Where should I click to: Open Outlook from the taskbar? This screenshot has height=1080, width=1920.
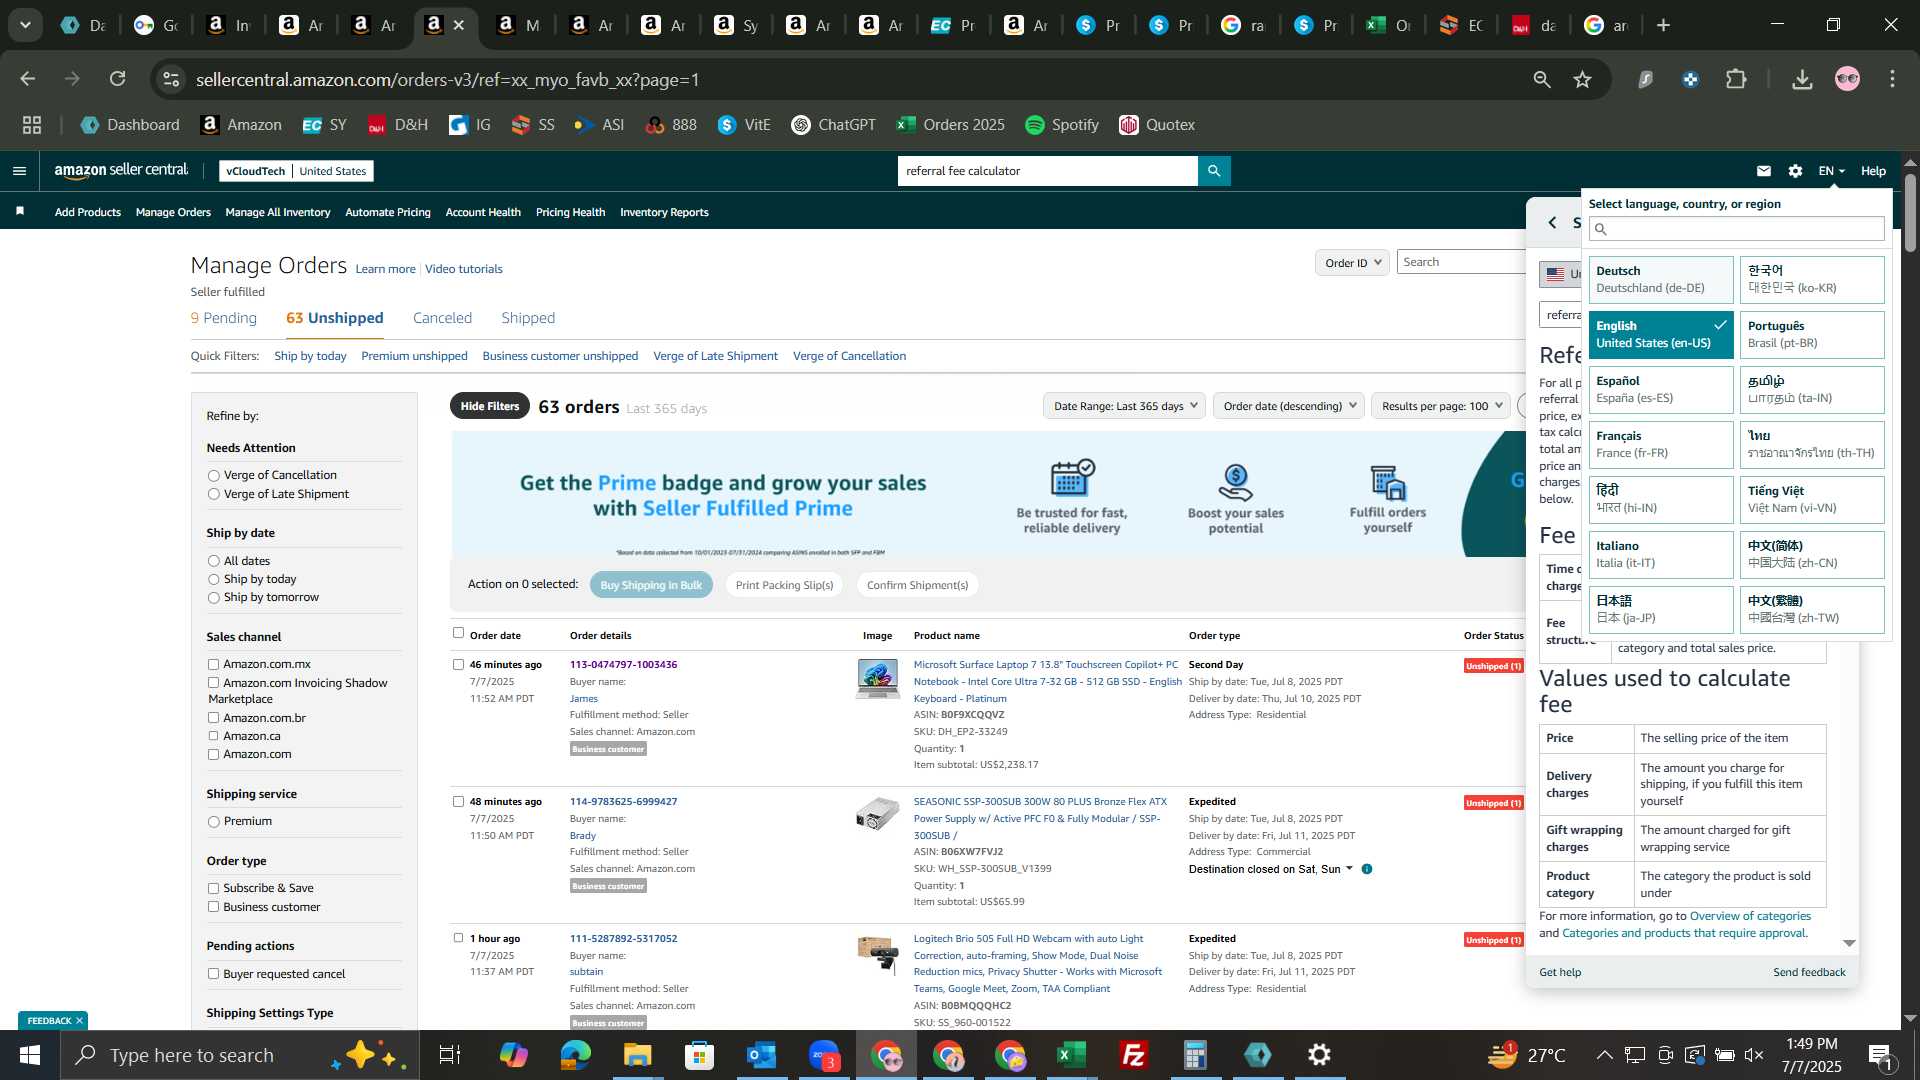coord(762,1055)
